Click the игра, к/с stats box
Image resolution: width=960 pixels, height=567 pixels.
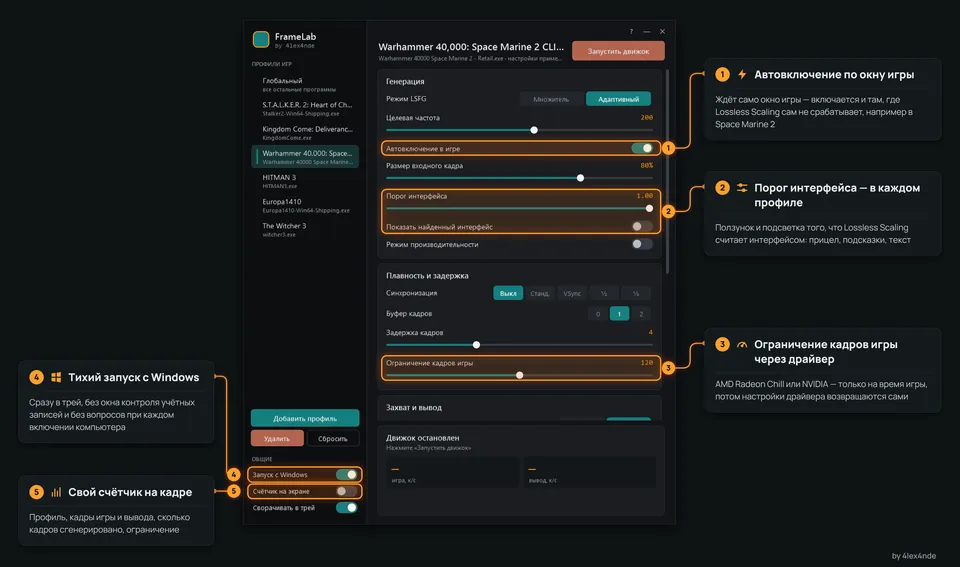[454, 472]
